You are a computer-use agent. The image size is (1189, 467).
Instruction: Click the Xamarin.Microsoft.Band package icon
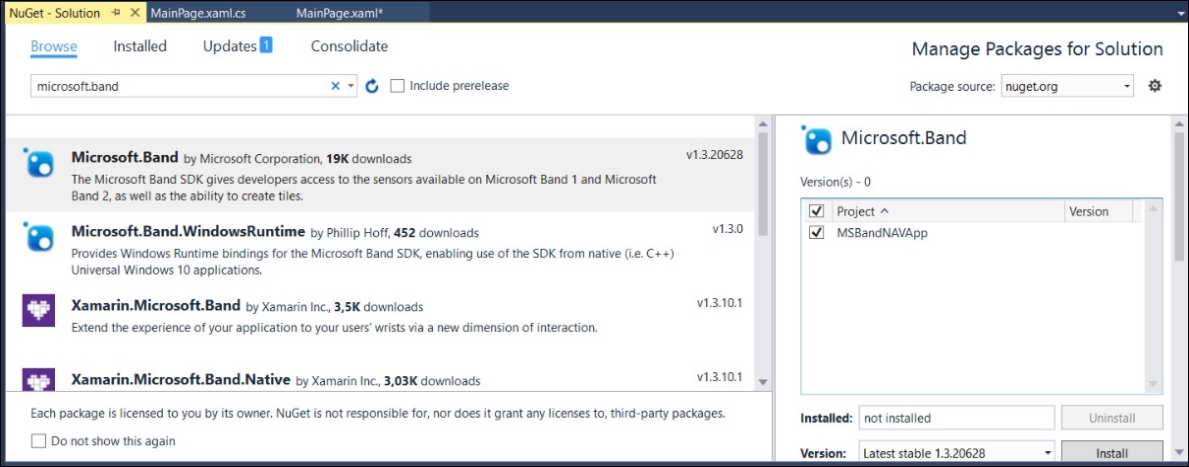pos(38,311)
